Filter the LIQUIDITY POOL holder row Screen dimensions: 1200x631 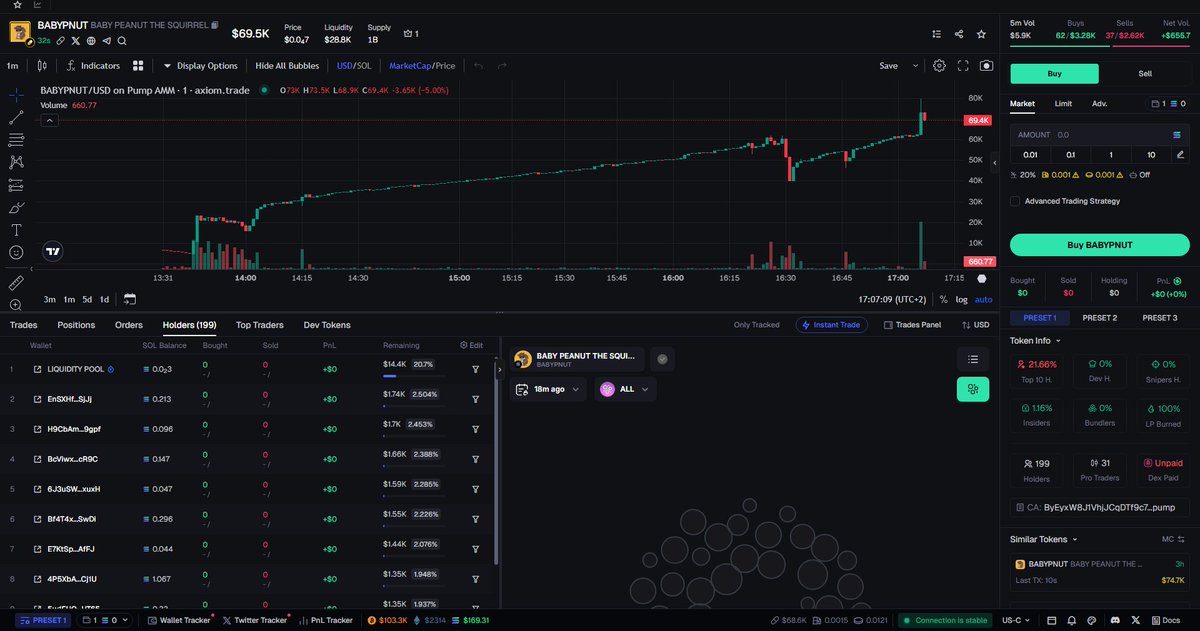click(476, 369)
